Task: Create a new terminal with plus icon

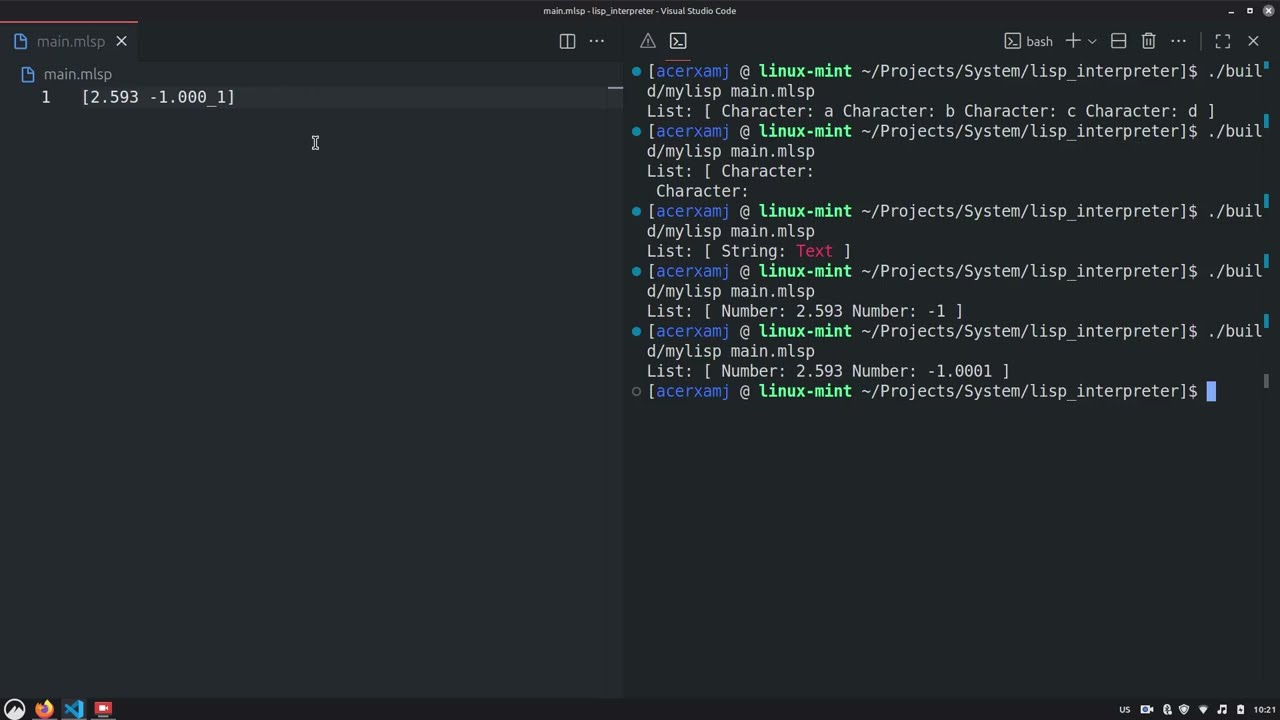Action: (1072, 41)
